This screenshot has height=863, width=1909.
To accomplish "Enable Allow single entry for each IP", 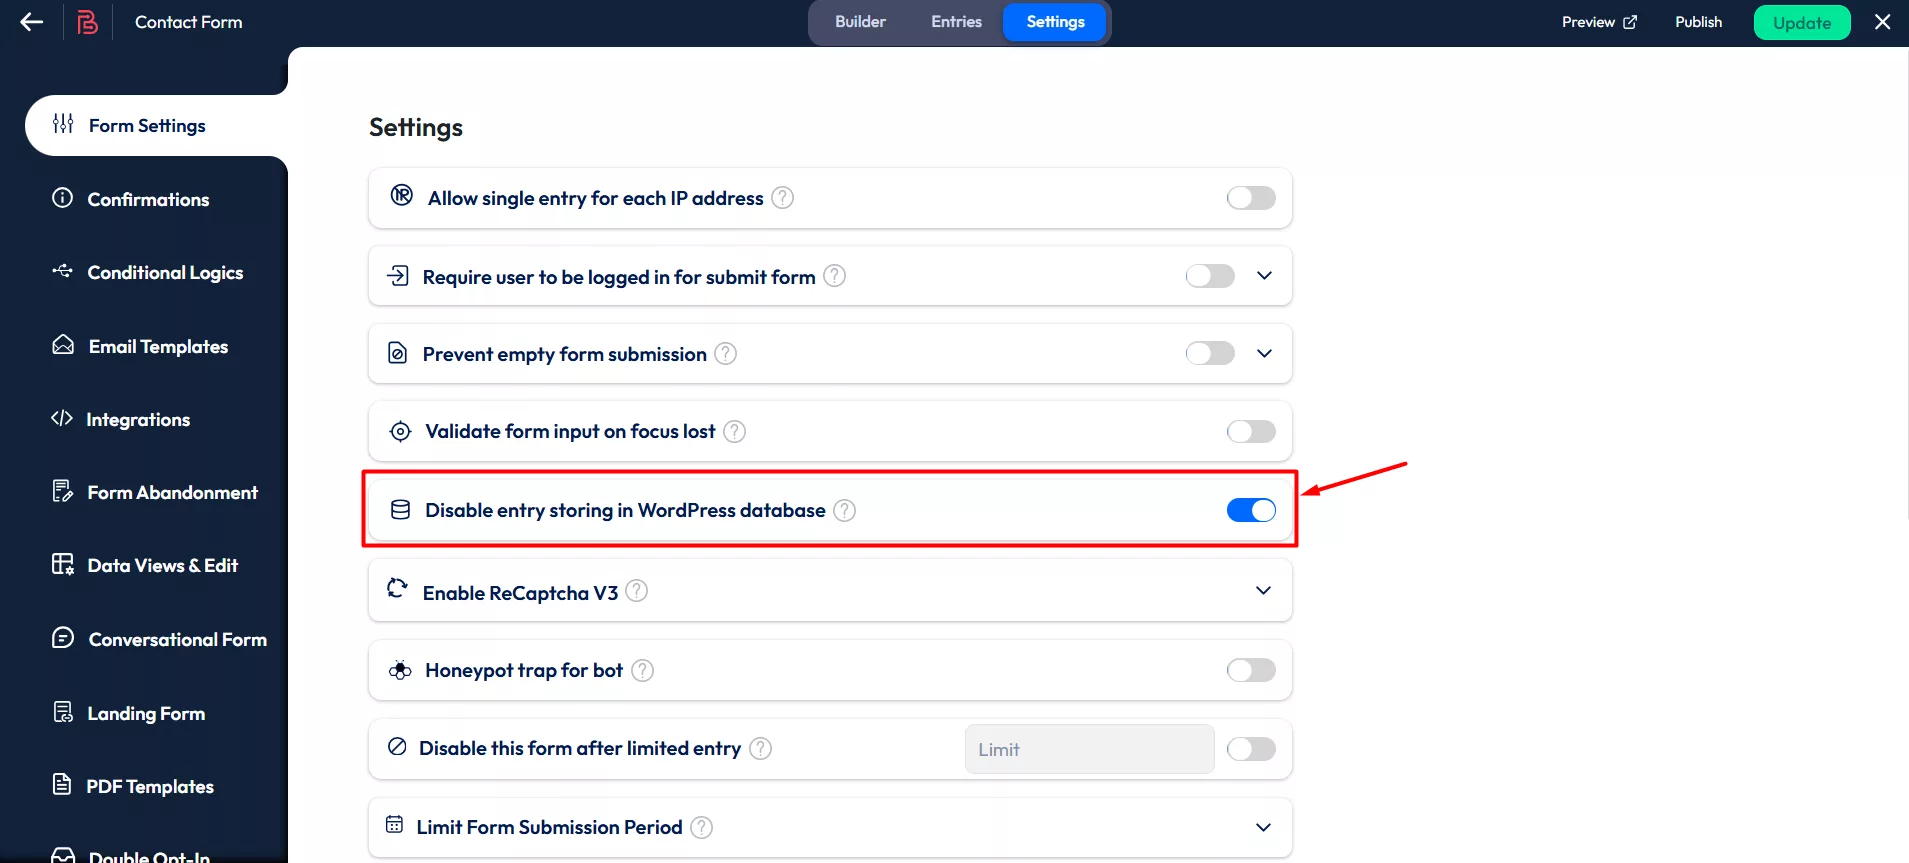I will point(1250,198).
